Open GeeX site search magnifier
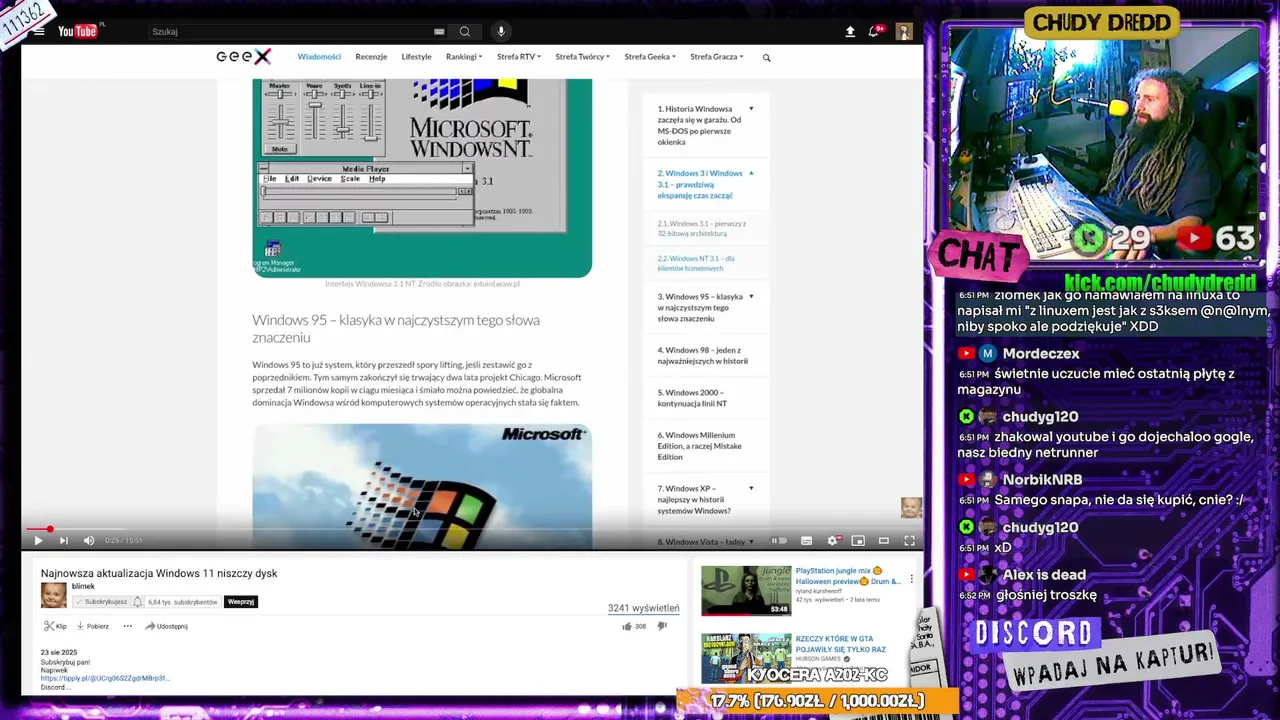The width and height of the screenshot is (1280, 720). coord(767,58)
